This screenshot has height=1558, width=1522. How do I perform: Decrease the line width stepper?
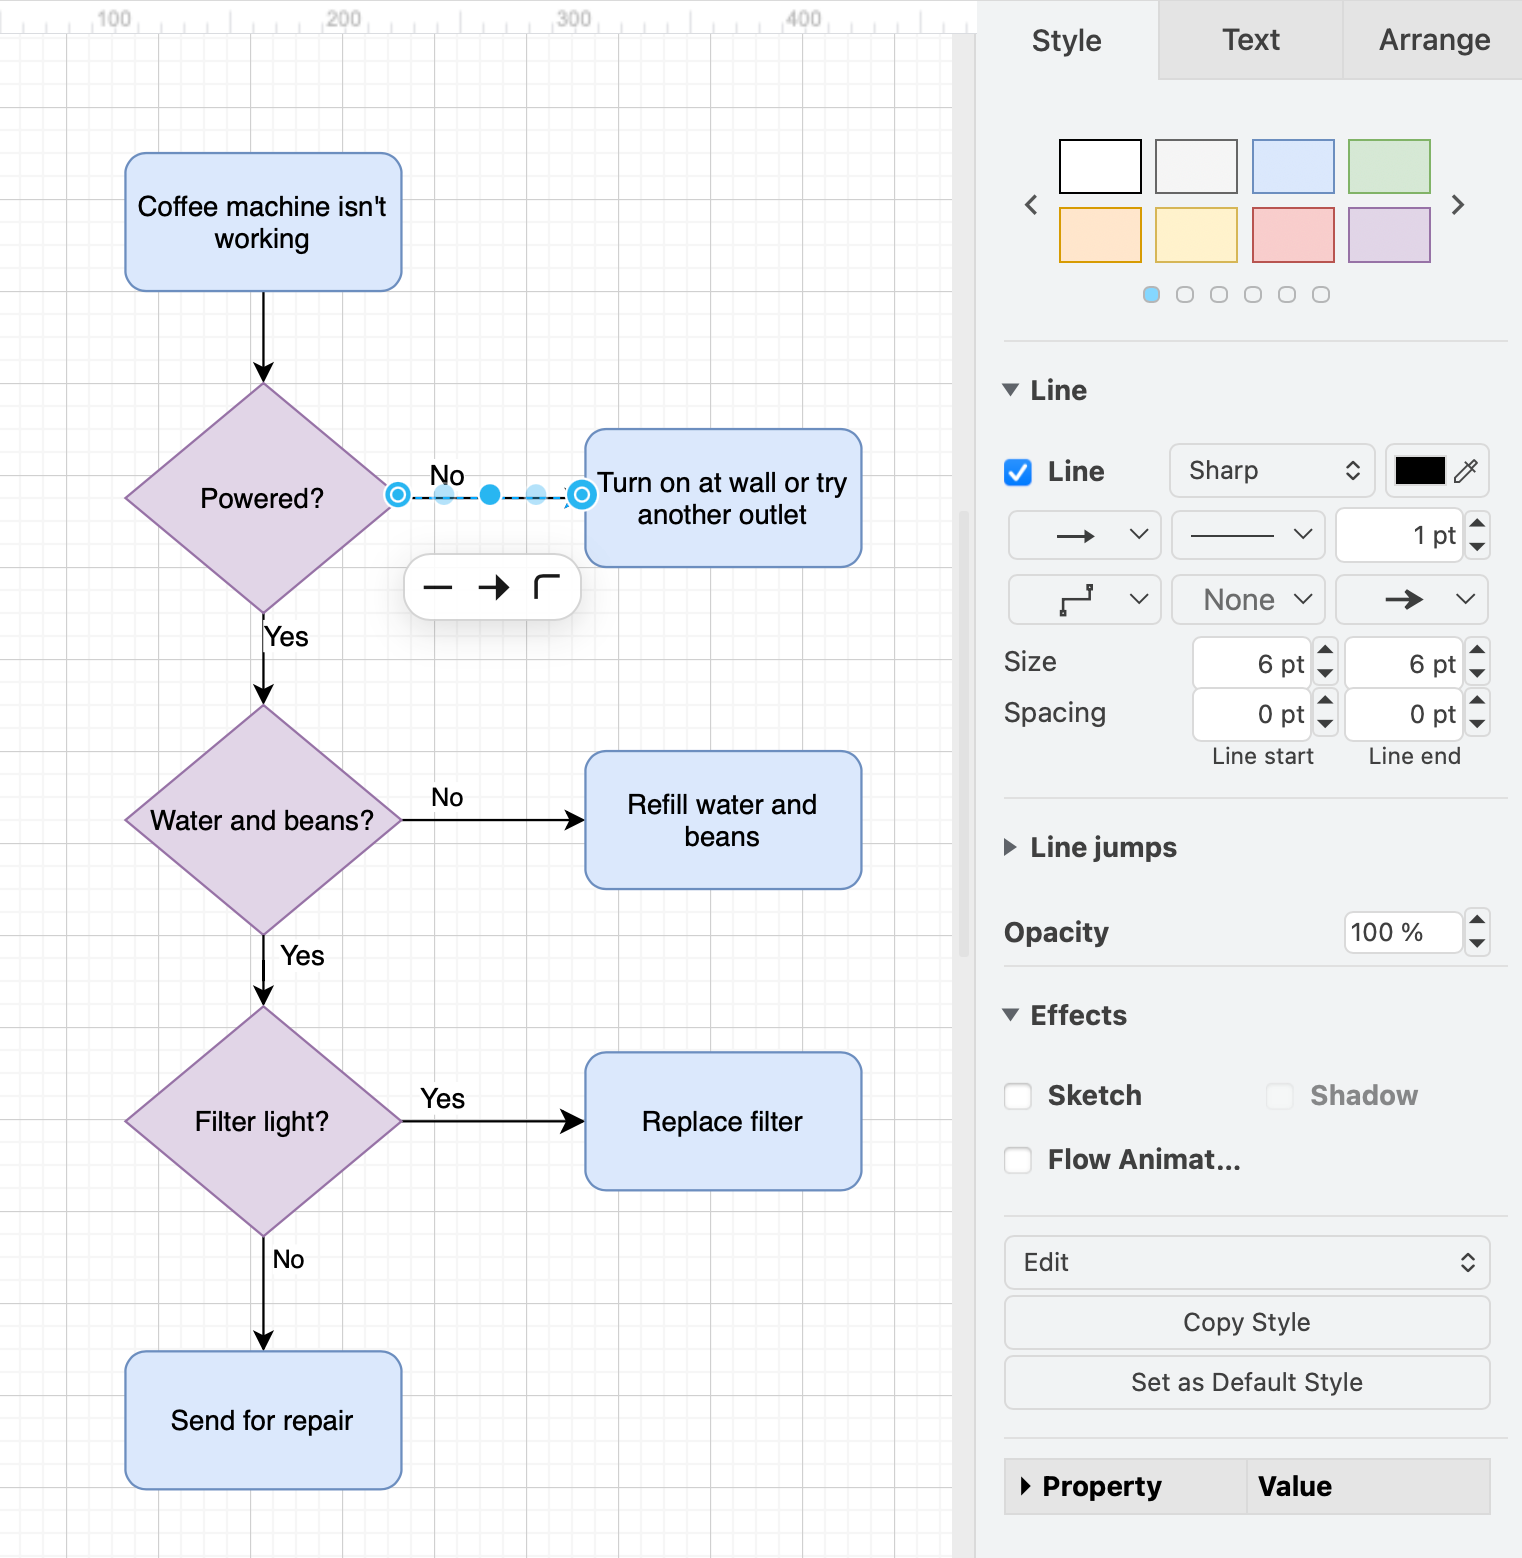[1477, 547]
